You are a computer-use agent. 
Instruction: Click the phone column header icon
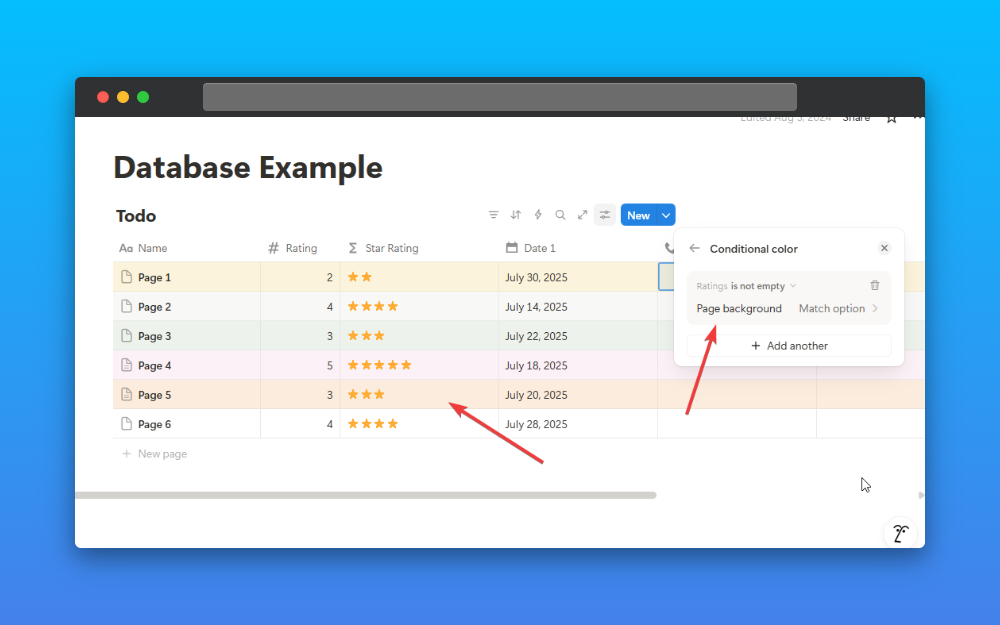[x=669, y=248]
